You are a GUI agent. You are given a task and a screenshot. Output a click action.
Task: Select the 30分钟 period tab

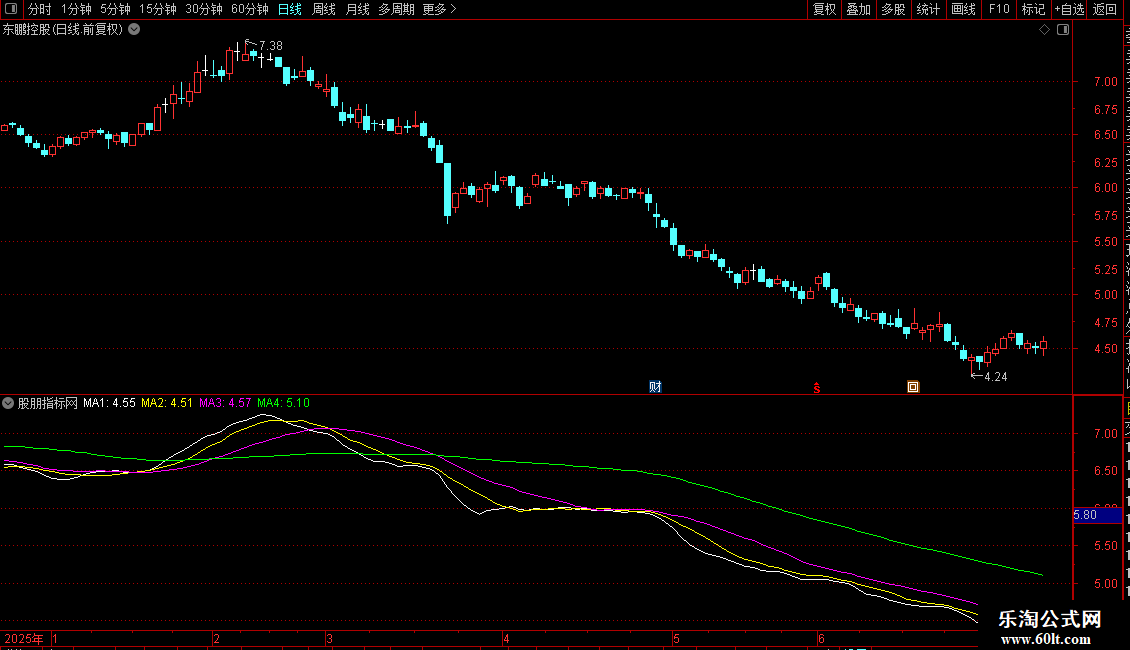pyautogui.click(x=204, y=9)
